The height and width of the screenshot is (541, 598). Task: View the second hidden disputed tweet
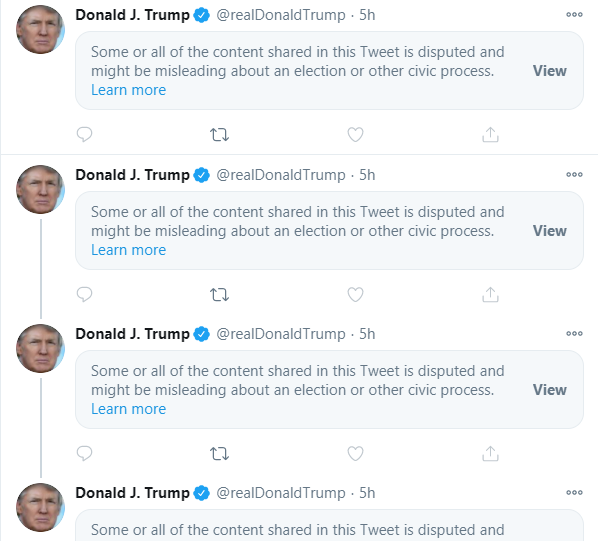click(x=550, y=231)
